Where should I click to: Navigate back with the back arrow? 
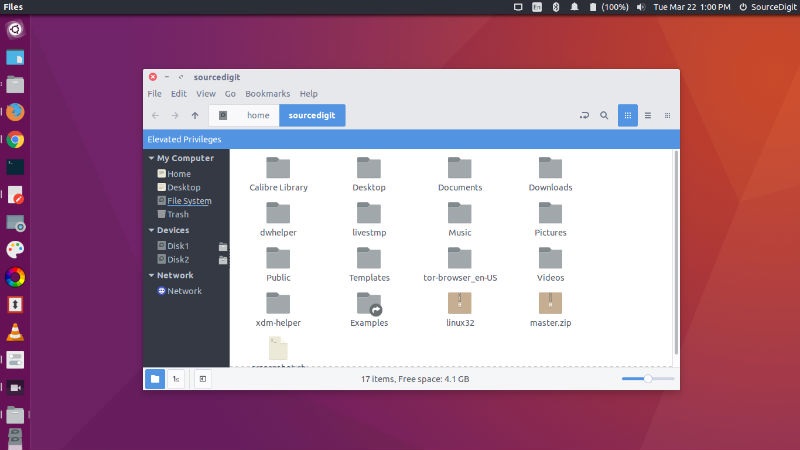[x=156, y=116]
